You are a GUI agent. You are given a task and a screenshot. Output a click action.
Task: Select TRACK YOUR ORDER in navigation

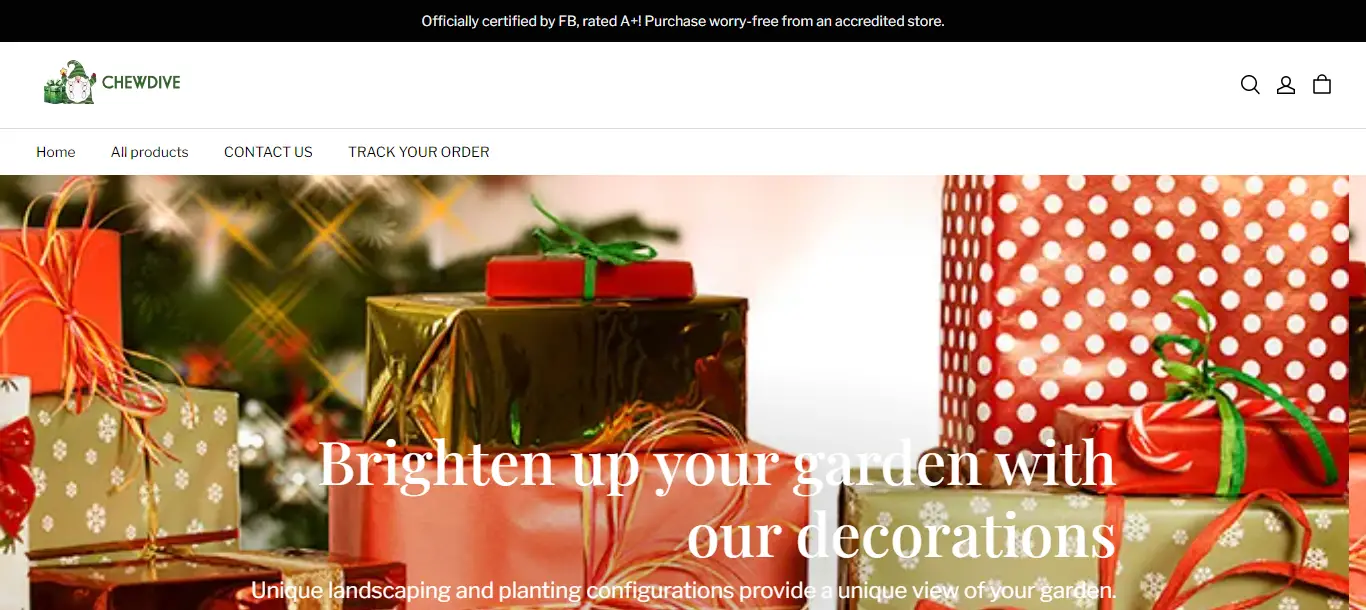point(419,152)
